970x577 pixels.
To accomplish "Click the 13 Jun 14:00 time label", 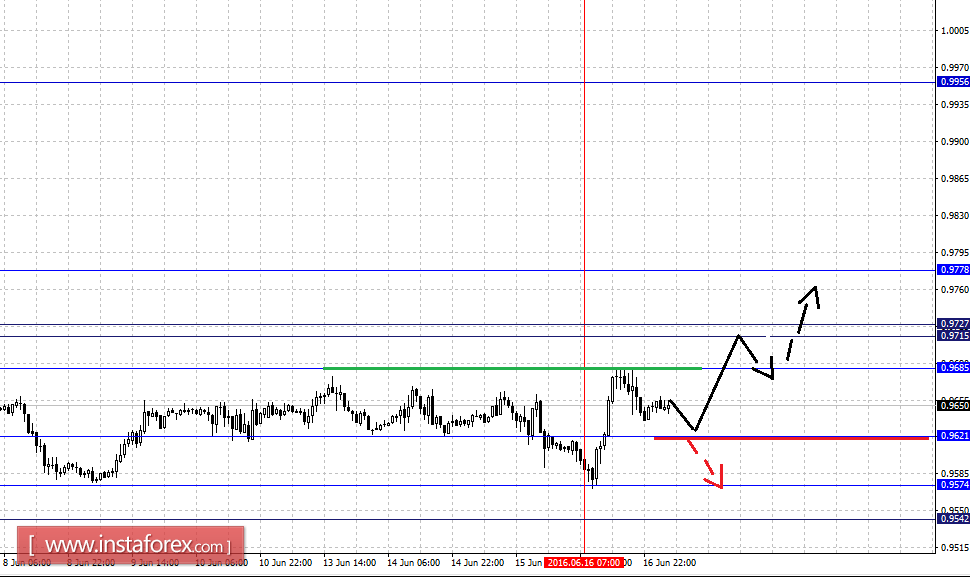I will tap(350, 563).
